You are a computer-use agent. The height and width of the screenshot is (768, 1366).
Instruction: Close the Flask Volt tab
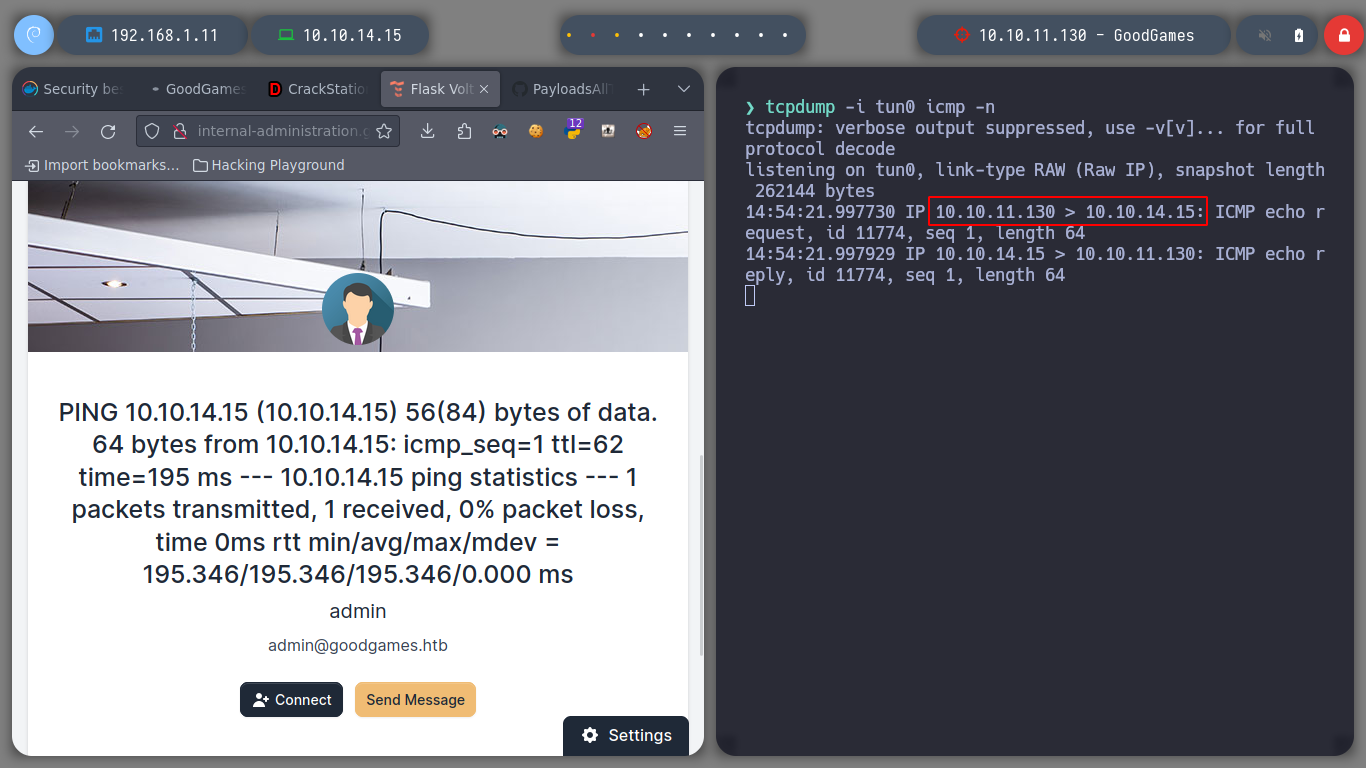pyautogui.click(x=484, y=89)
